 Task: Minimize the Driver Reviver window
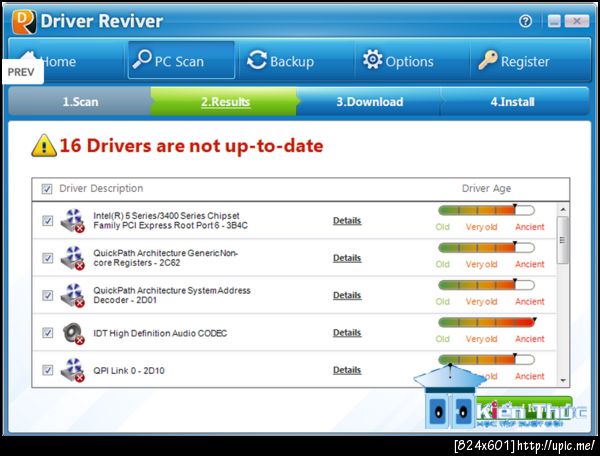pos(554,21)
